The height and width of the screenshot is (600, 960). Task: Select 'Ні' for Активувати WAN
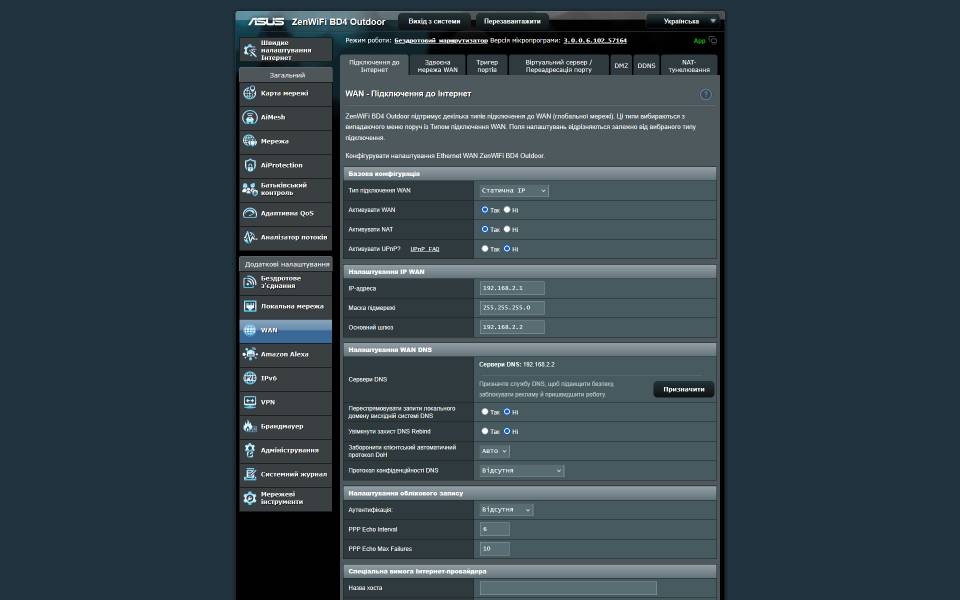tap(507, 210)
